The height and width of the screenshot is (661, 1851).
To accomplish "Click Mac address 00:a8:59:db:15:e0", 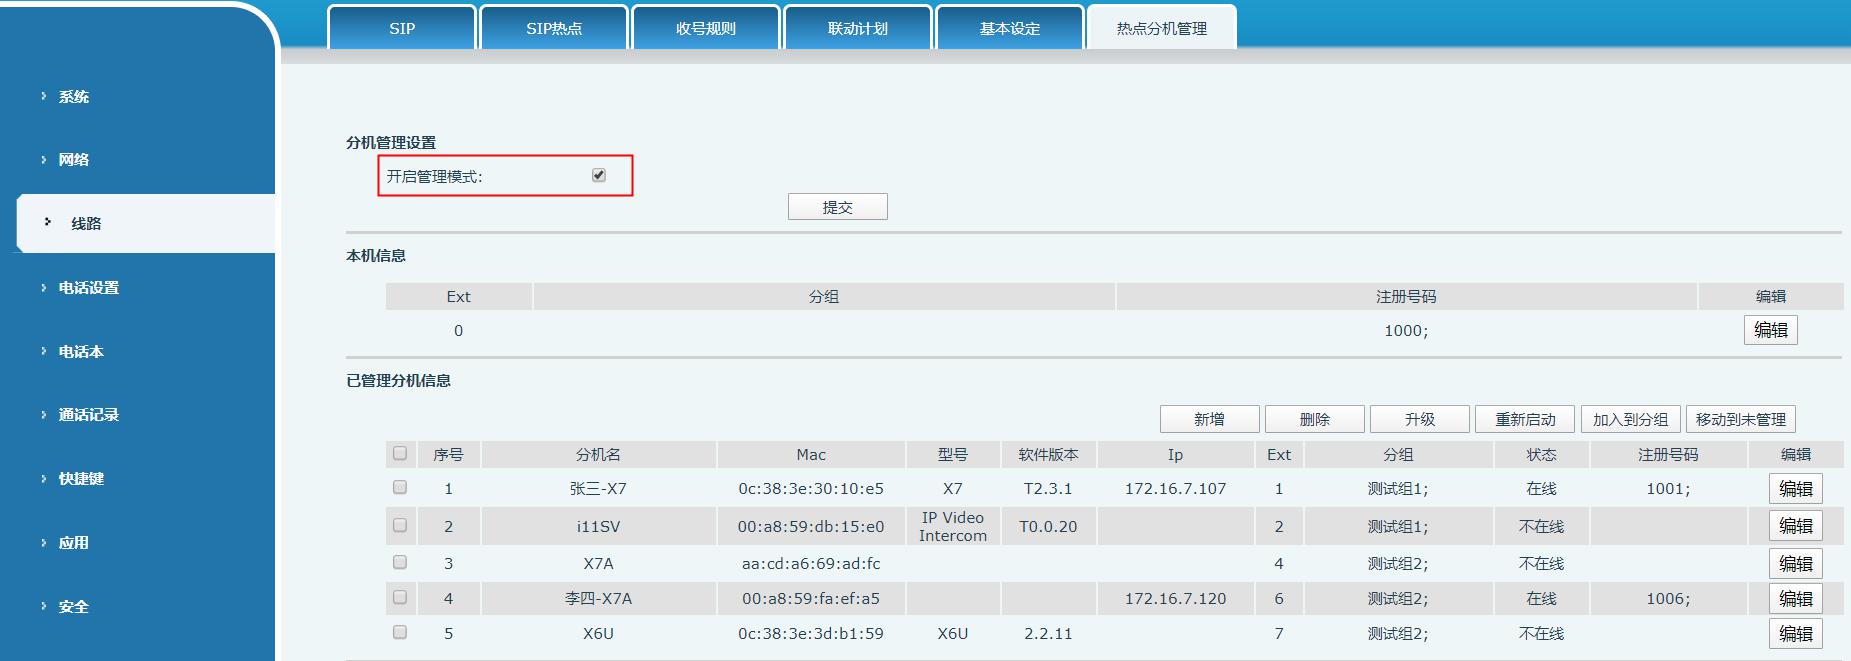I will [811, 527].
